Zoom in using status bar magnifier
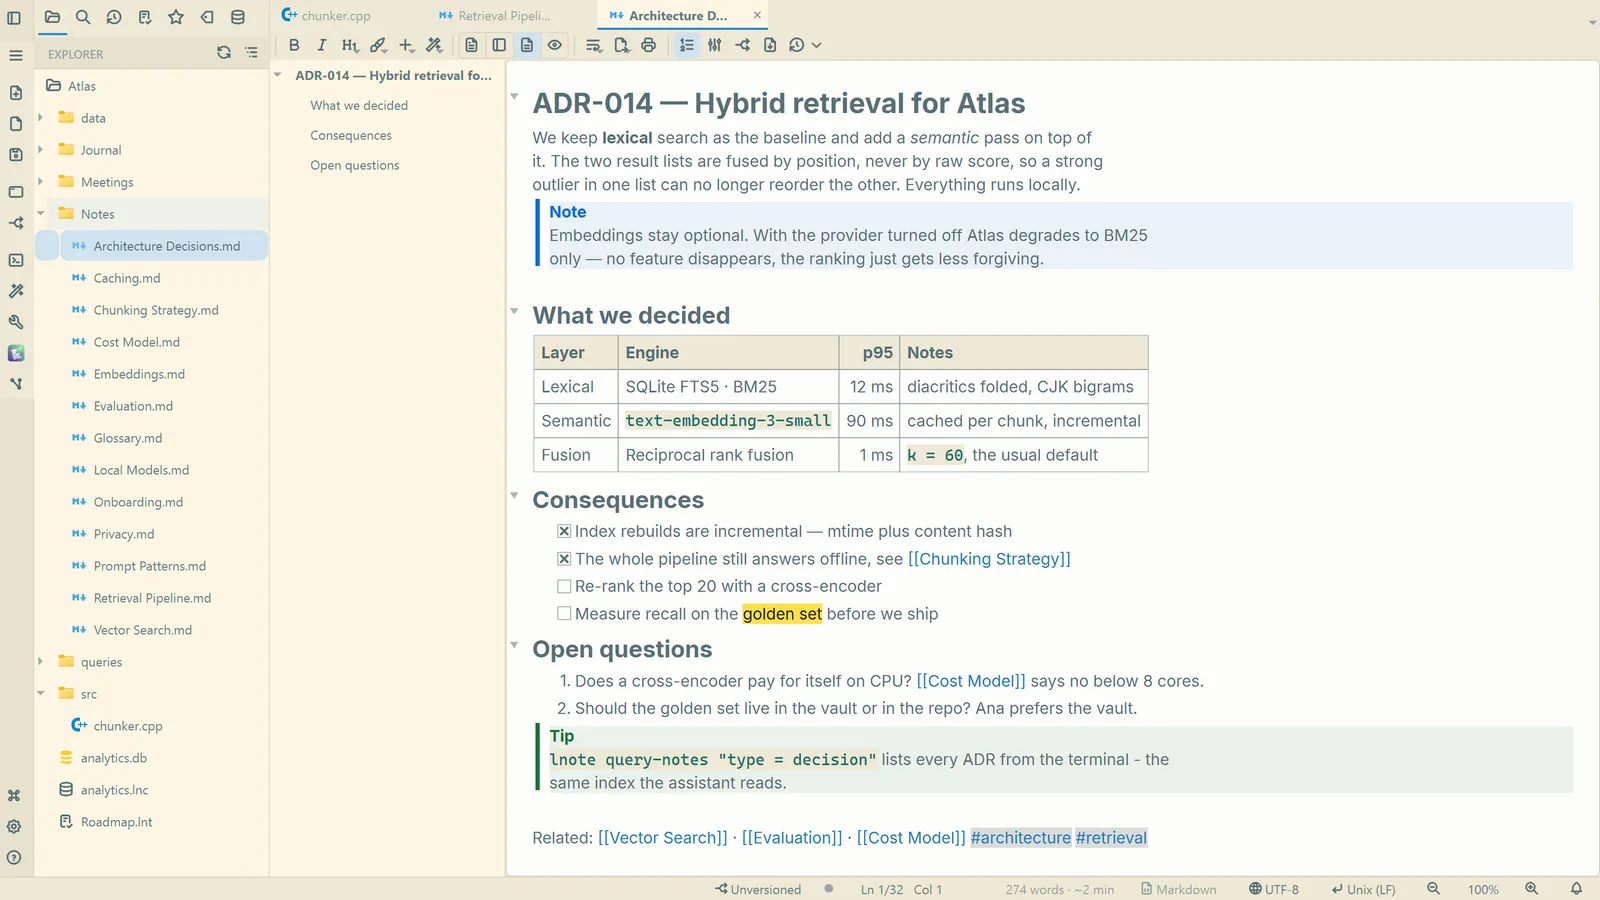The image size is (1600, 900). [1531, 889]
